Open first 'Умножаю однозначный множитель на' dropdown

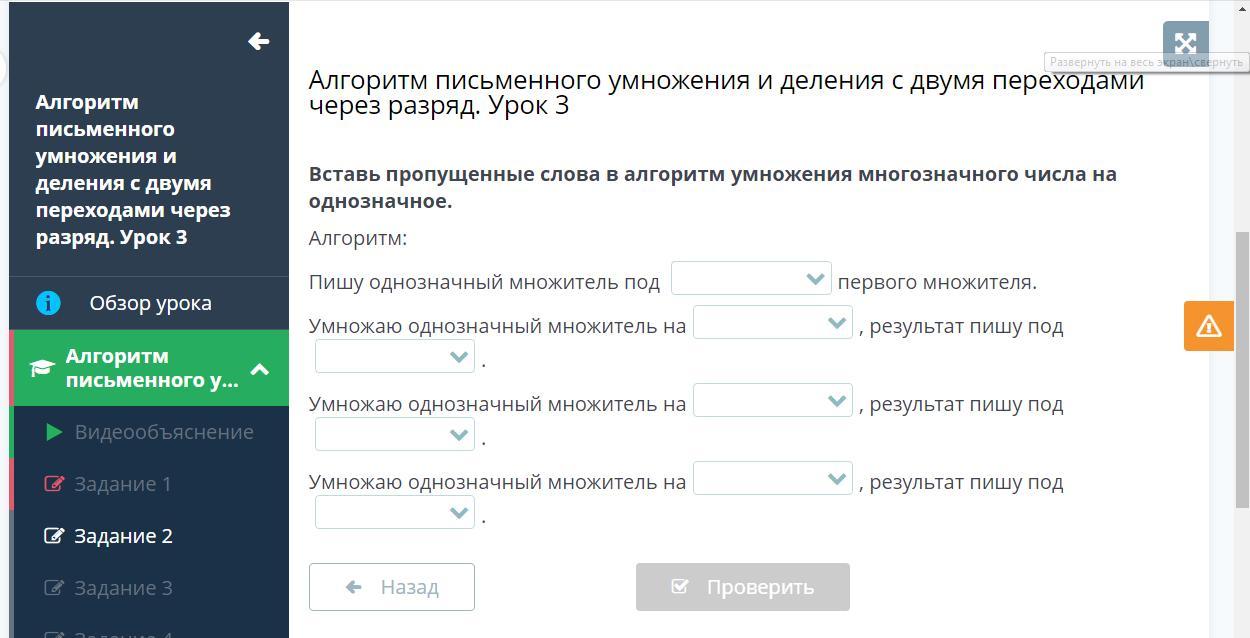click(x=772, y=322)
